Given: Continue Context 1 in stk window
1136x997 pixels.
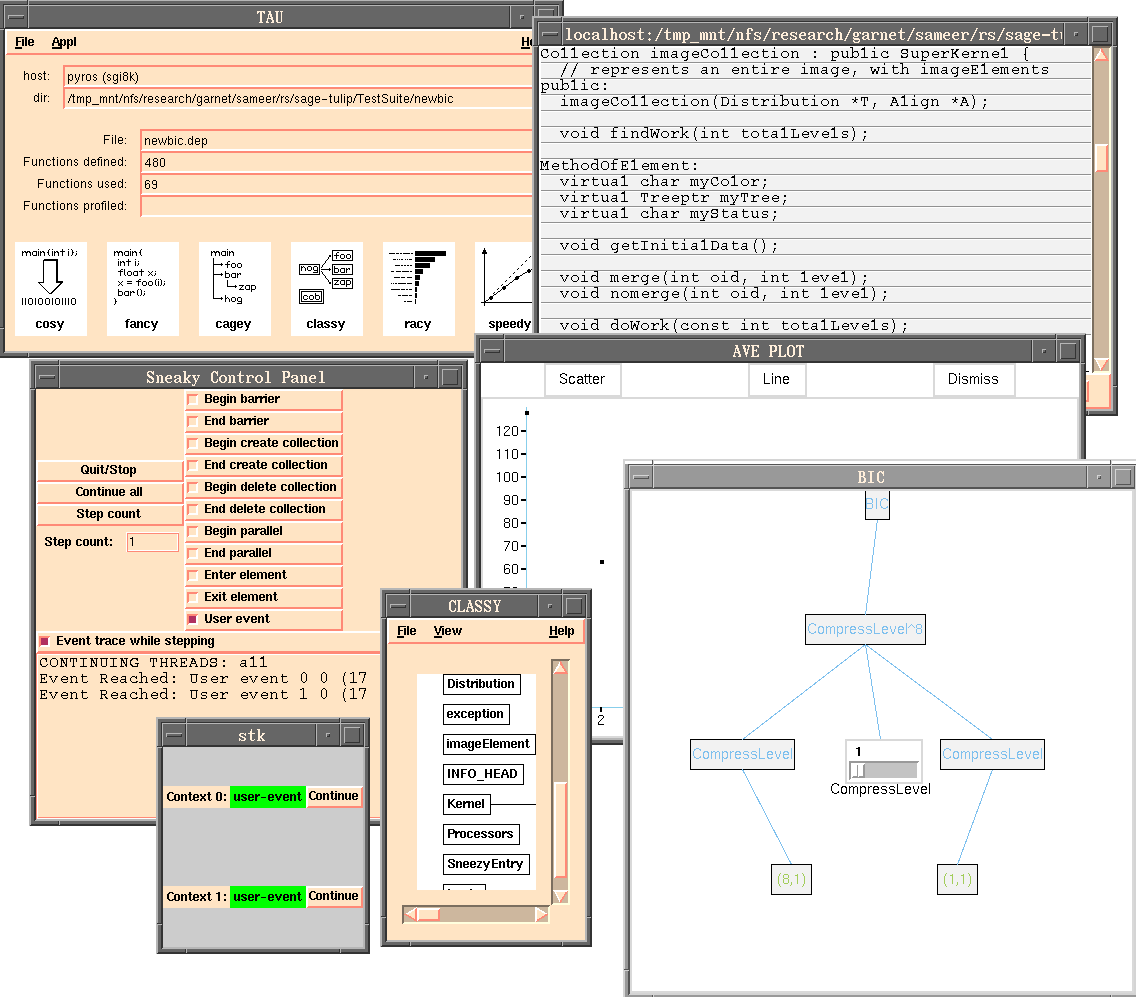Looking at the screenshot, I should [x=333, y=896].
